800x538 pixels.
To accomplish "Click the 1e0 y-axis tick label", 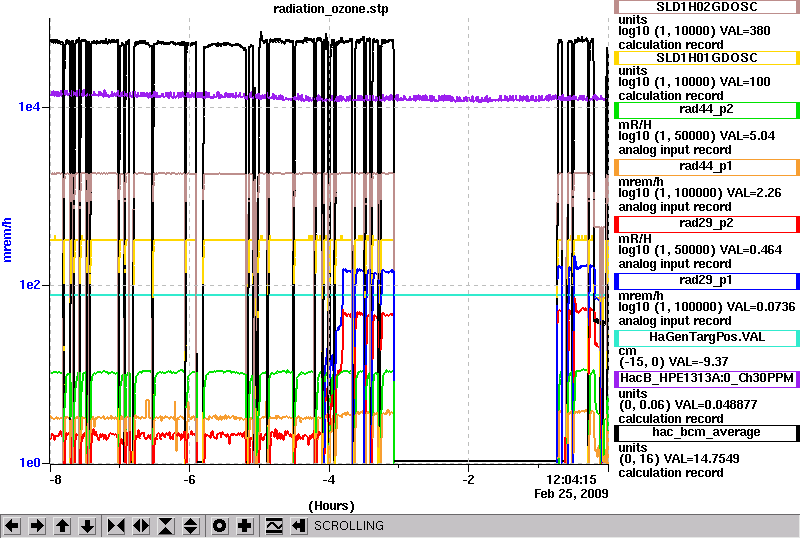I will pos(30,462).
